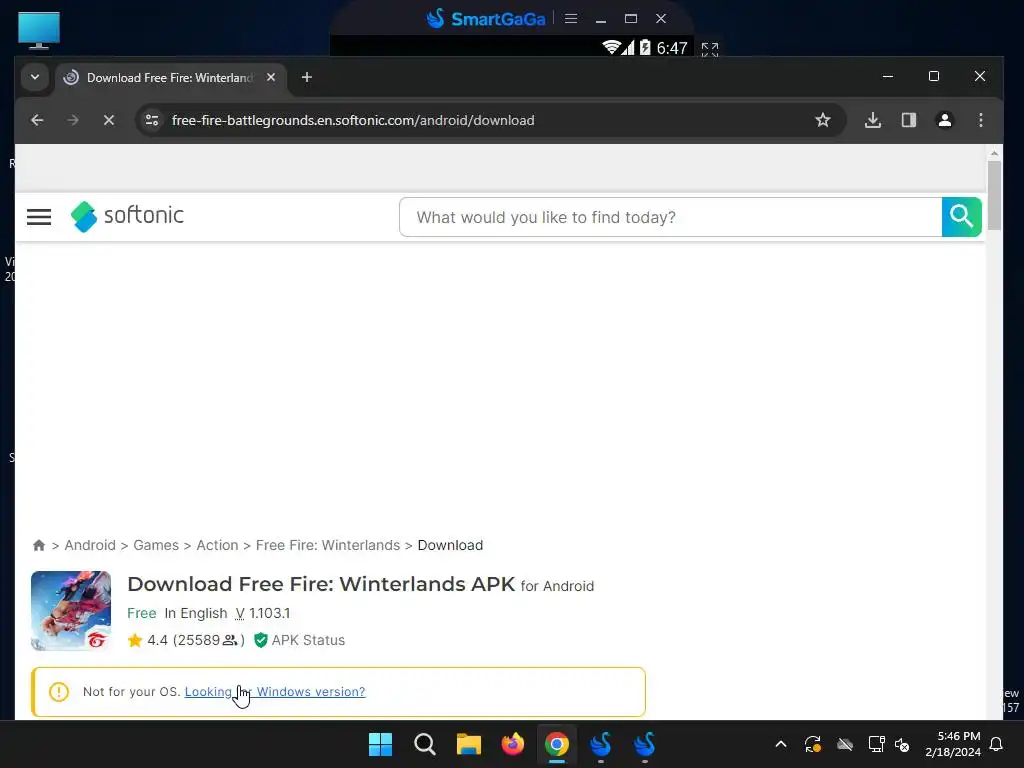Screen dimensions: 1024x768
Task: Open the notification bell
Action: (x=997, y=744)
